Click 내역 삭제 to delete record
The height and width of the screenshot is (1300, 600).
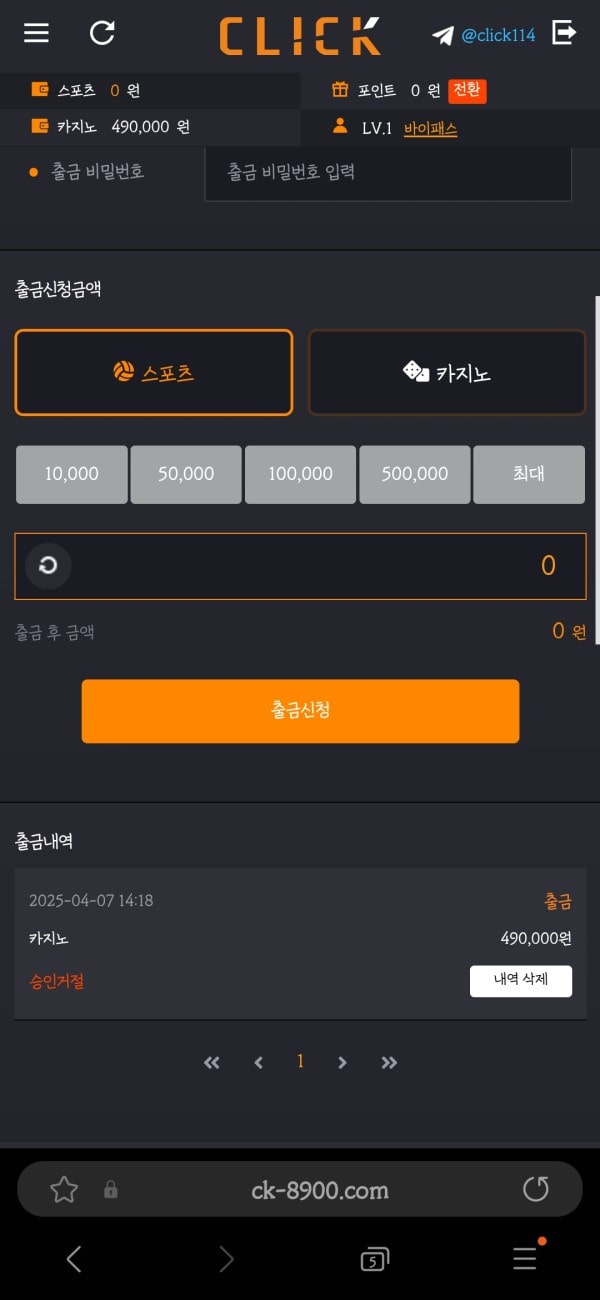[x=521, y=981]
